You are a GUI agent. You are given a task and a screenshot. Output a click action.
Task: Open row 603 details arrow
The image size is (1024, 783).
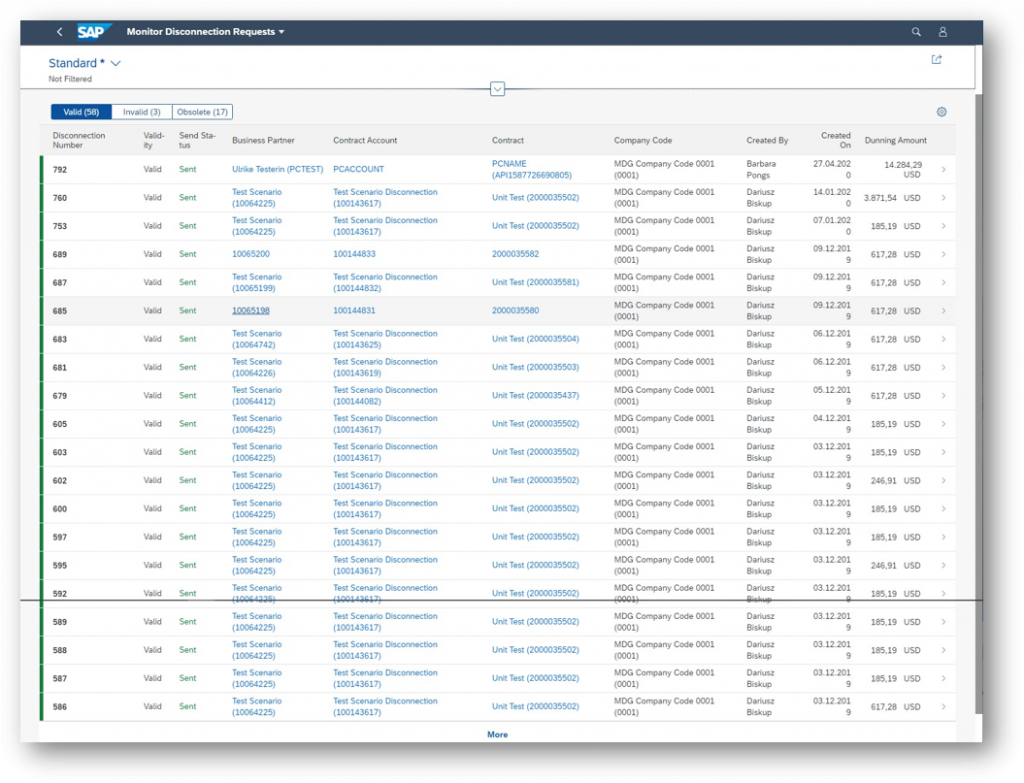pos(944,452)
